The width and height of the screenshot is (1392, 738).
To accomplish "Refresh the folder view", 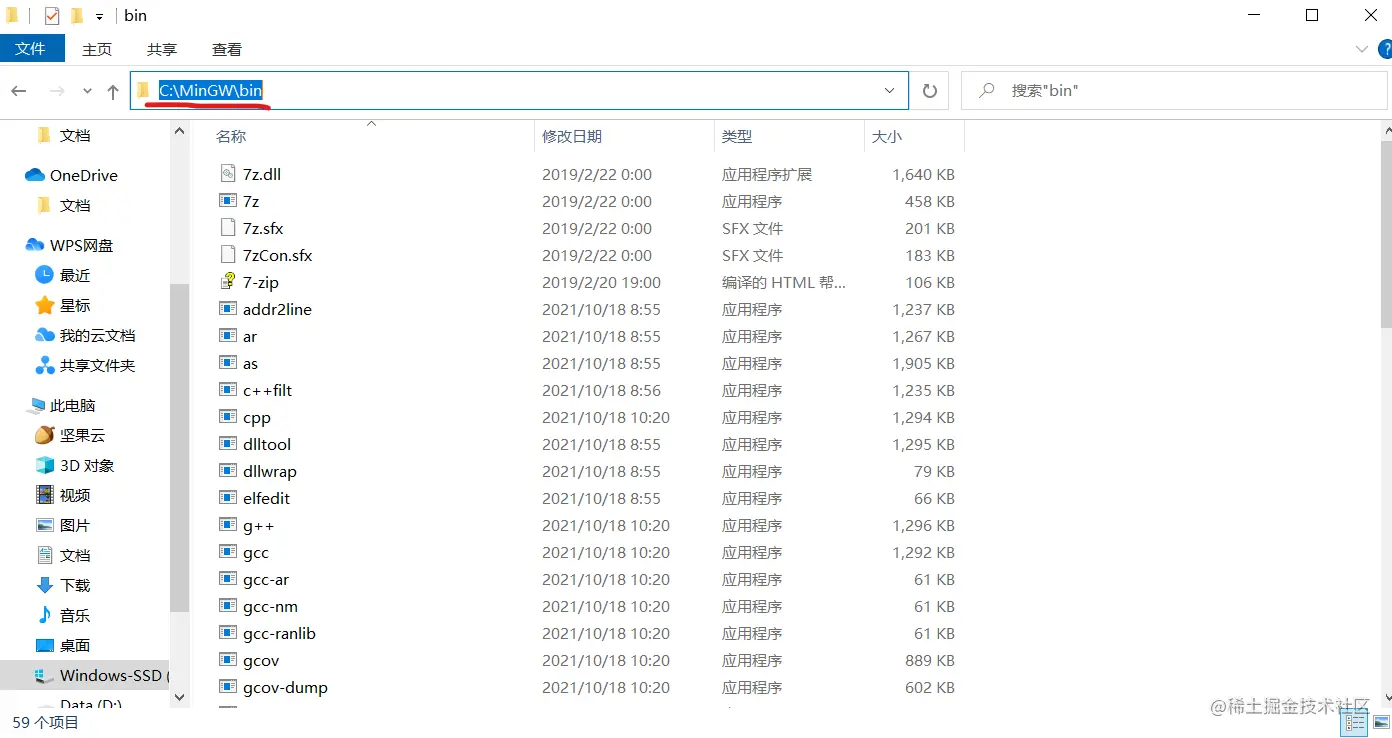I will [x=929, y=90].
